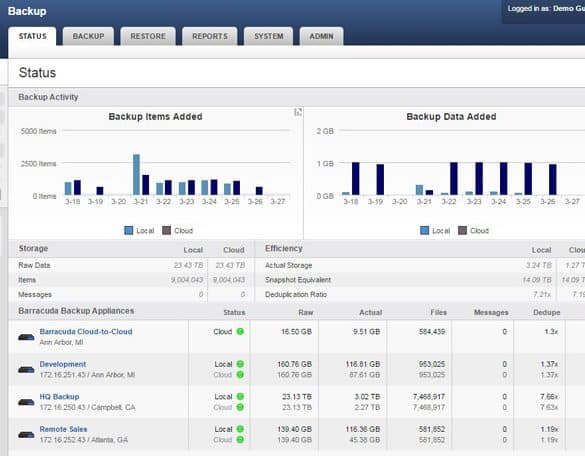Click the 584,439 files value
Image resolution: width=585 pixels, height=456 pixels.
pyautogui.click(x=432, y=331)
